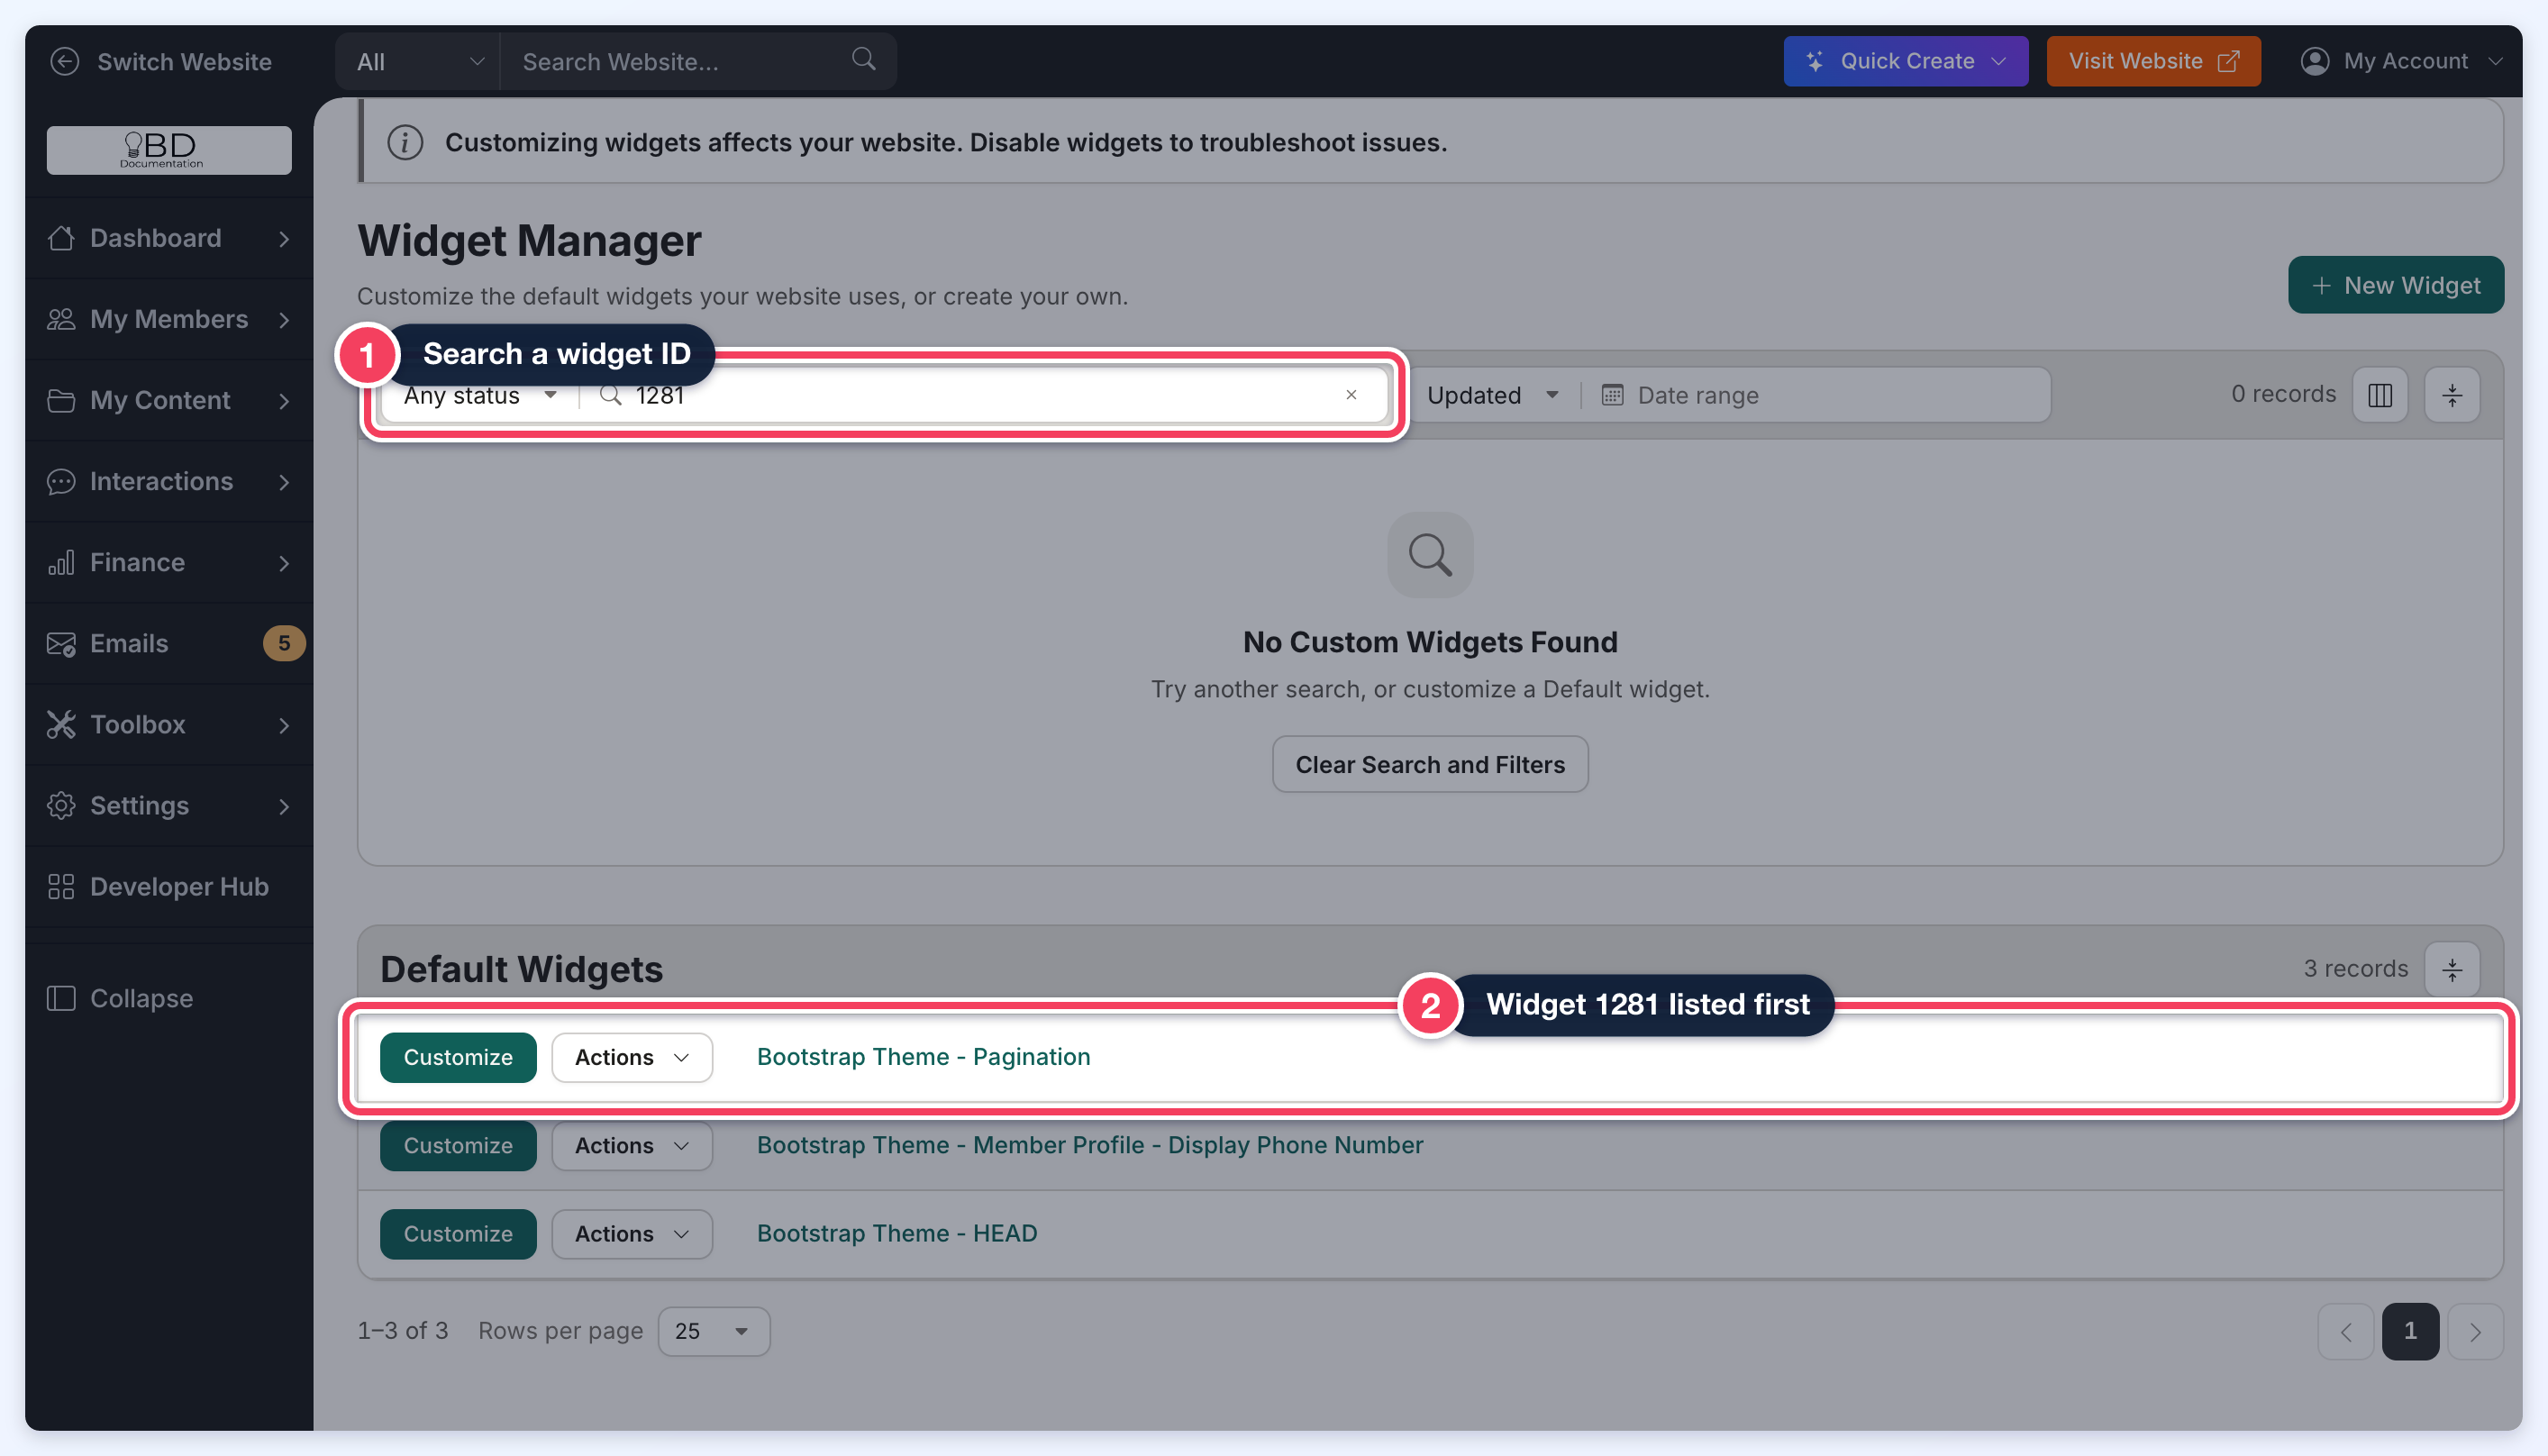Click the Developer Hub grid icon
The width and height of the screenshot is (2548, 1456).
(61, 886)
